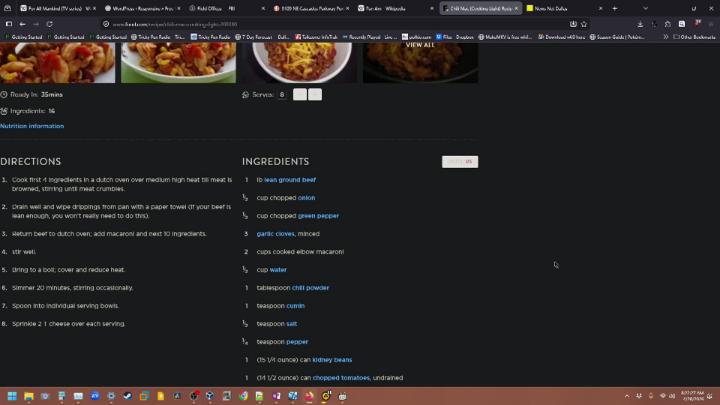Viewport: 720px width, 405px height.
Task: Click the Dropbox tray icon
Action: [639, 396]
